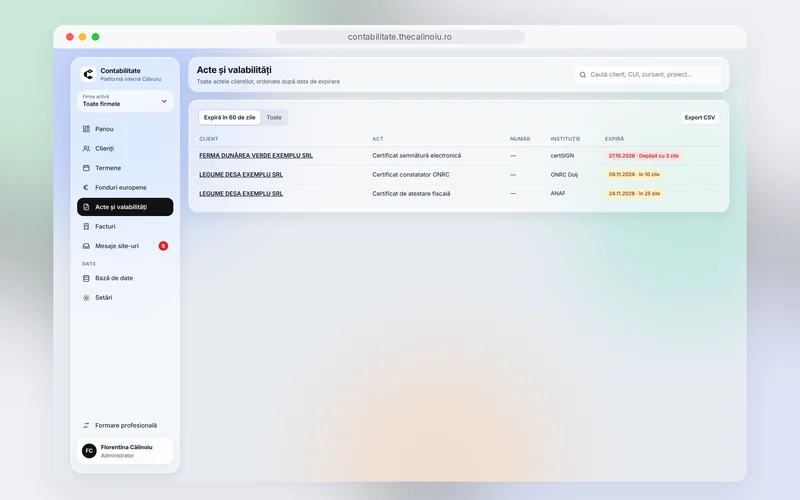Click the ANAF institution cell
The height and width of the screenshot is (500, 800).
point(558,194)
